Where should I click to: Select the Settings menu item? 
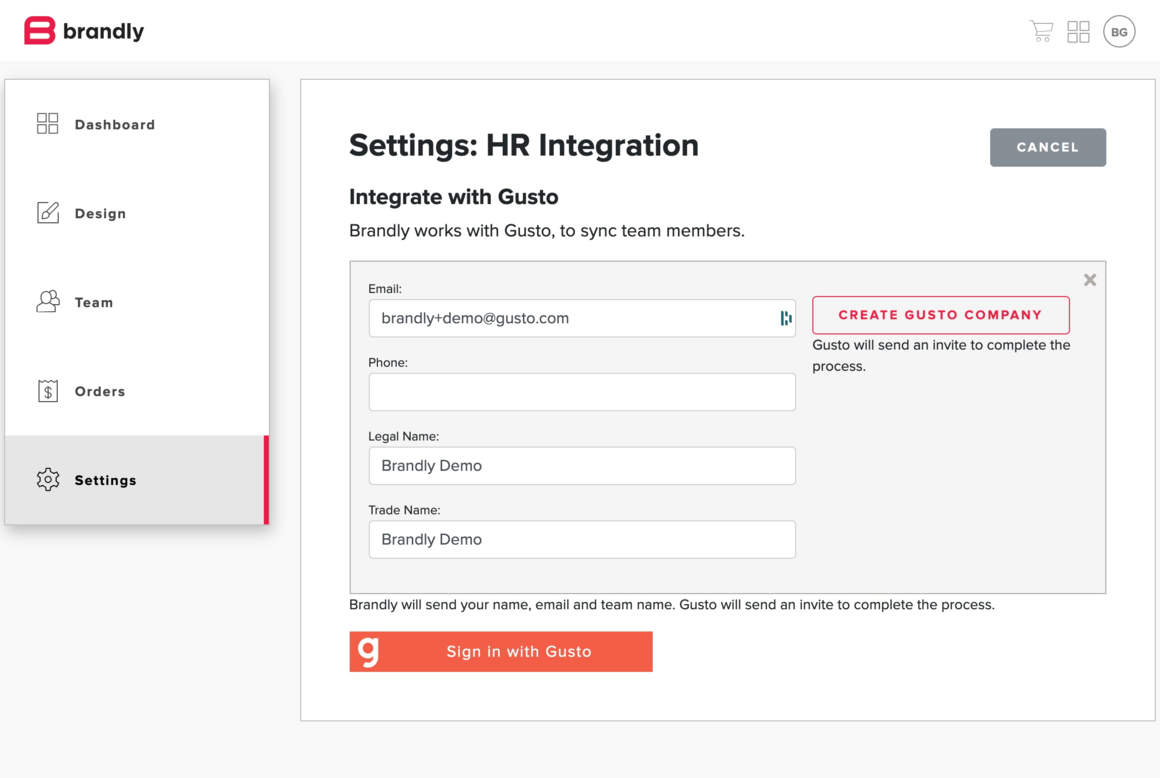137,480
